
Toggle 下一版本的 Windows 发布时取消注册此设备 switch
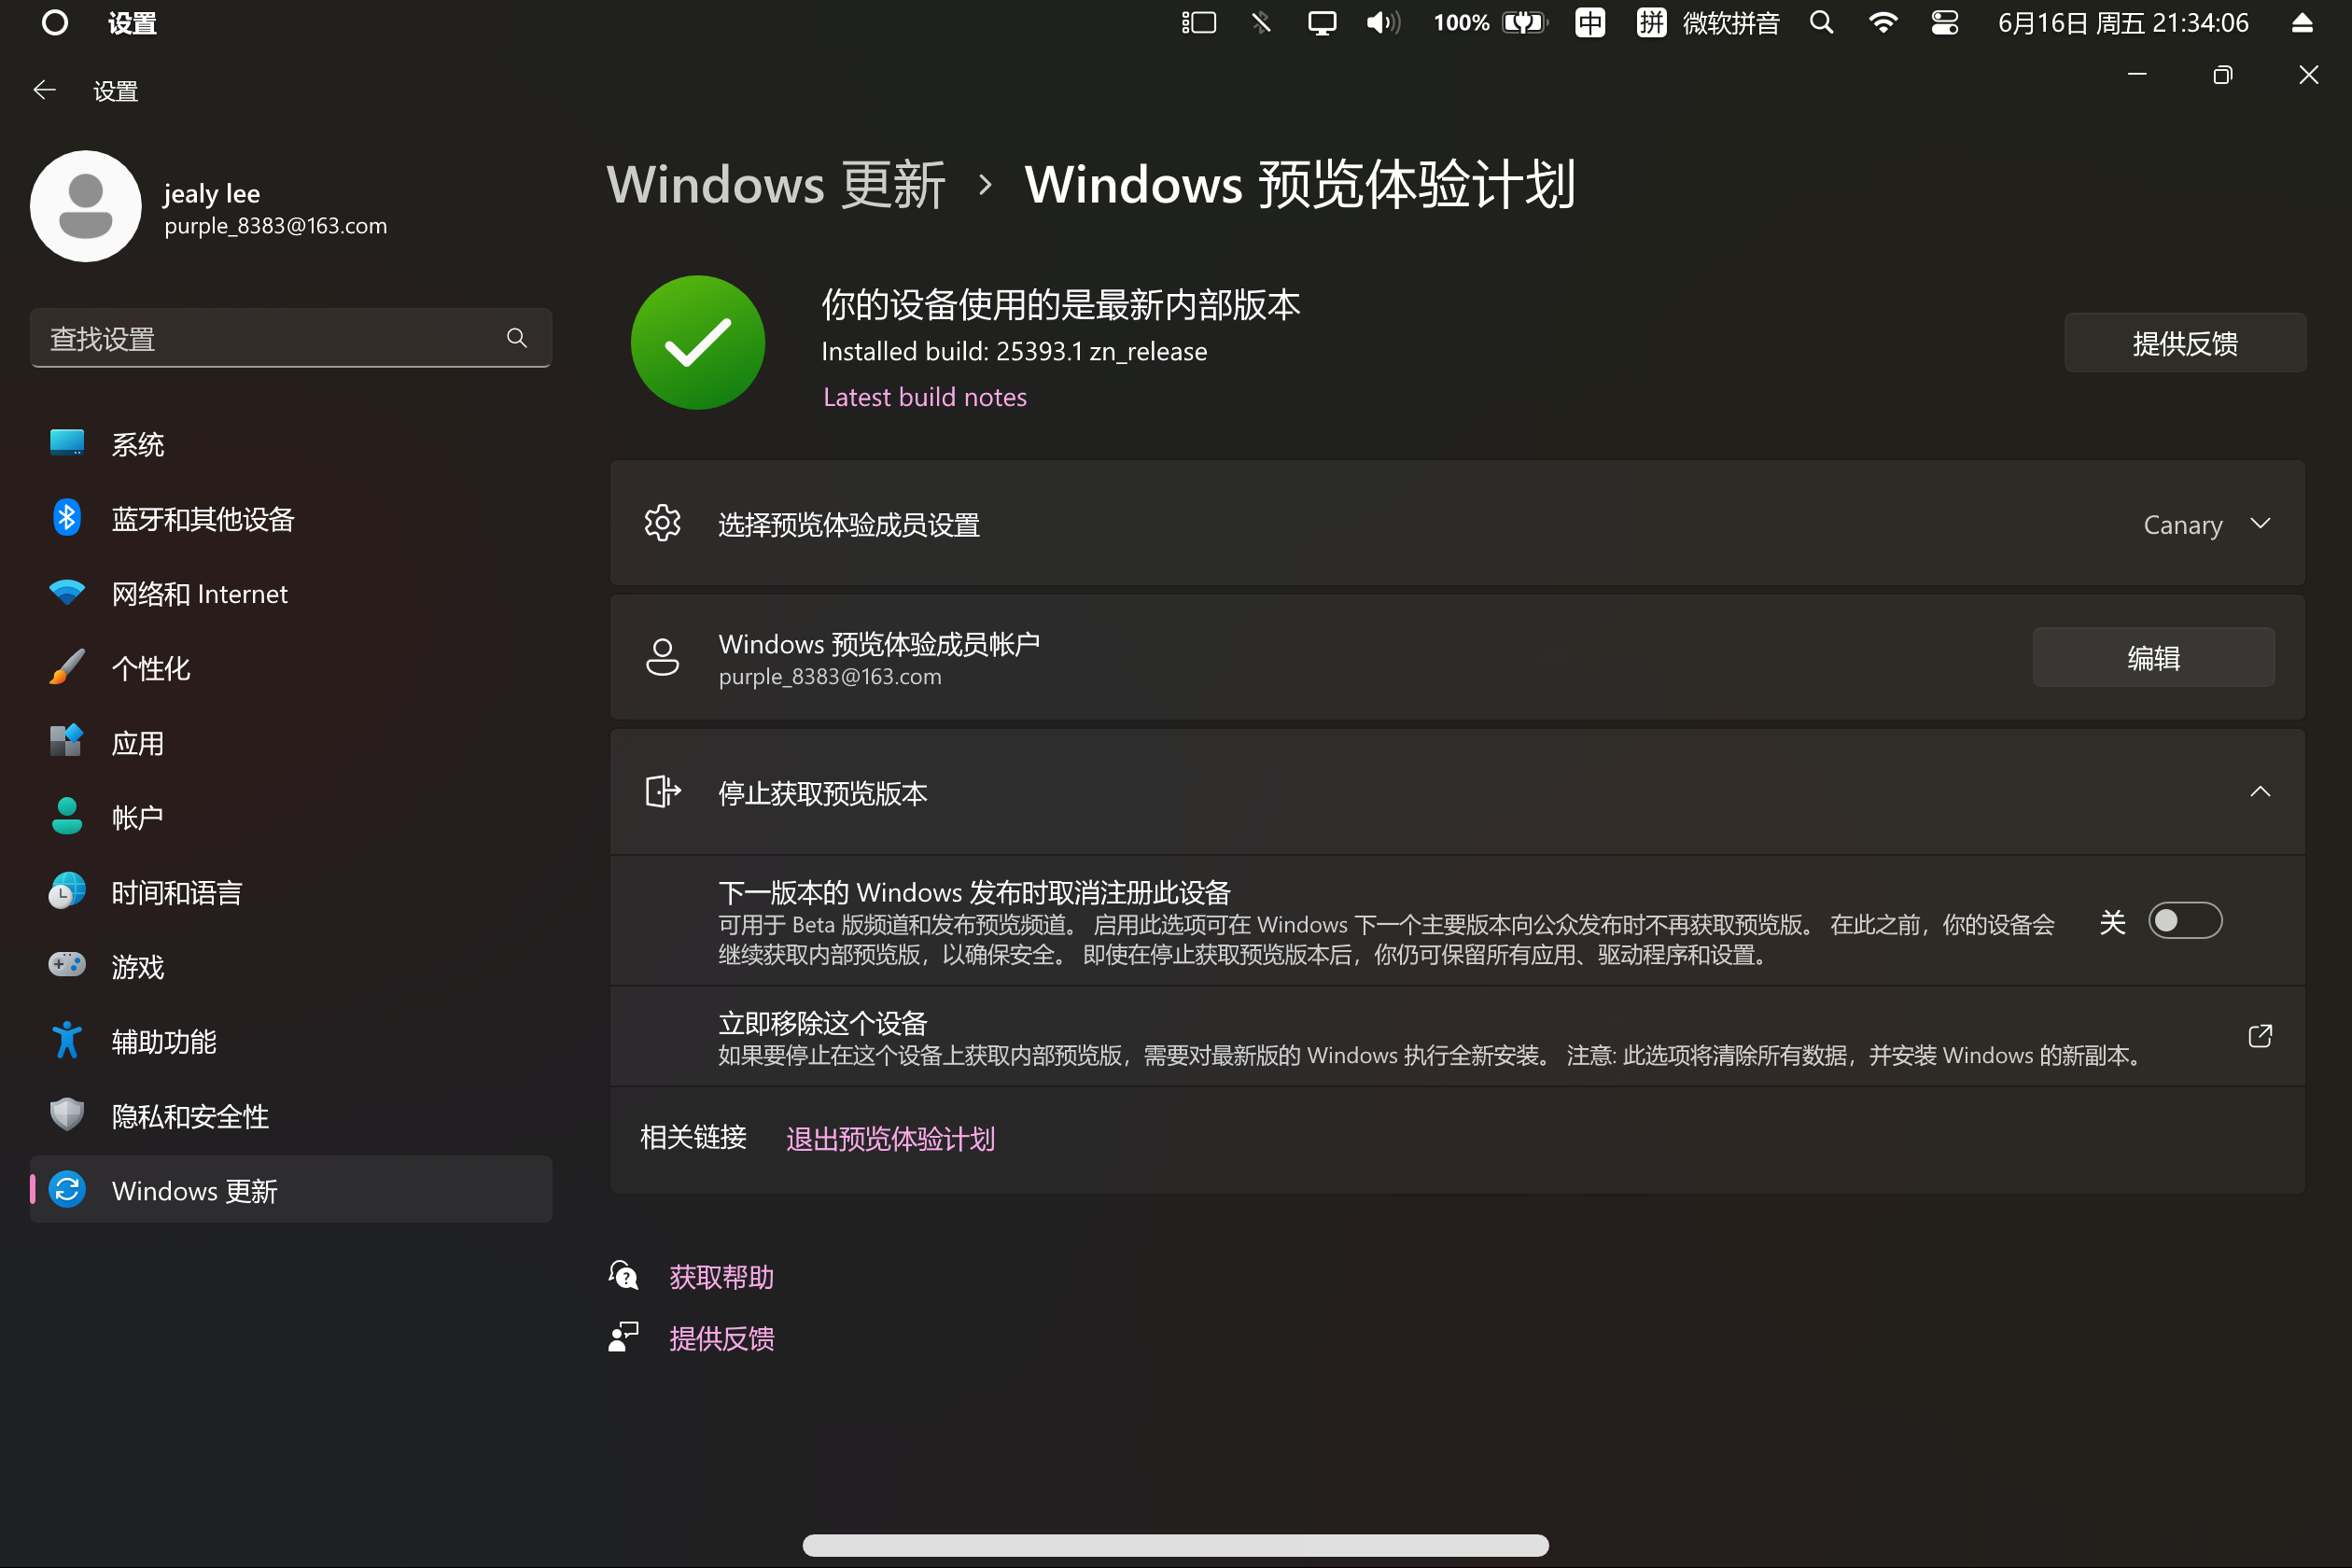(x=2185, y=920)
